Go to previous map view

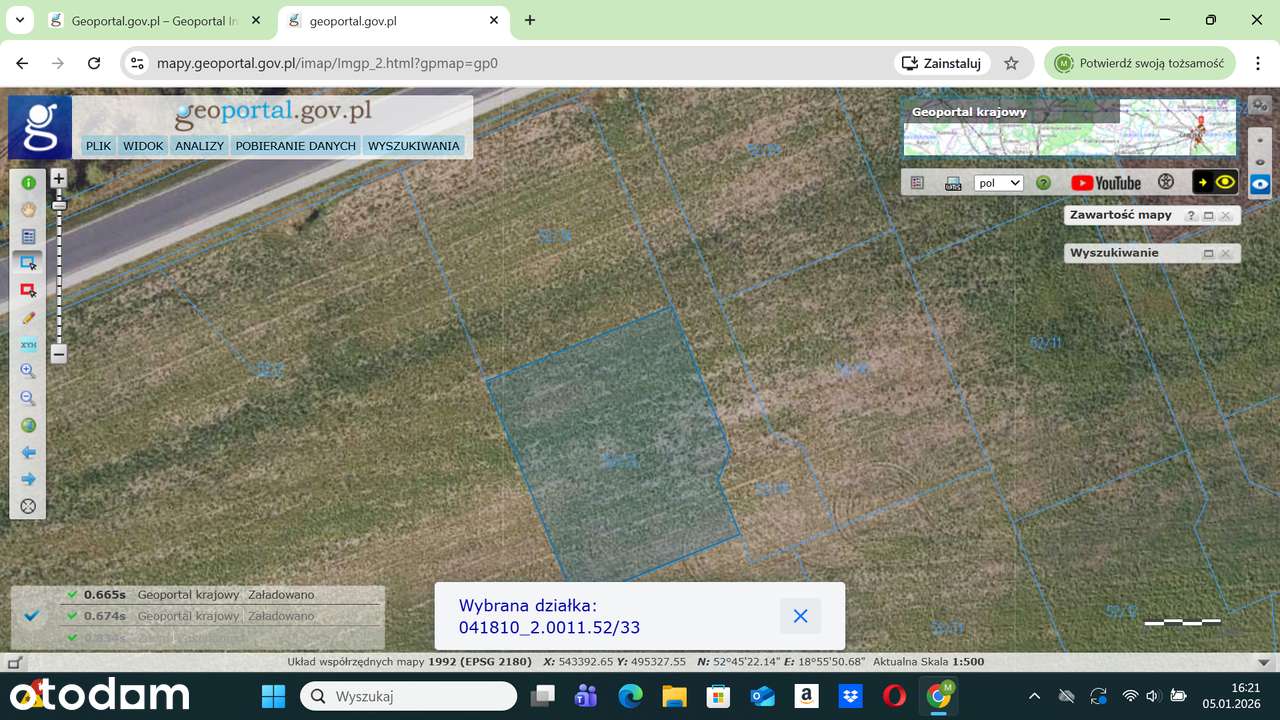coord(28,452)
